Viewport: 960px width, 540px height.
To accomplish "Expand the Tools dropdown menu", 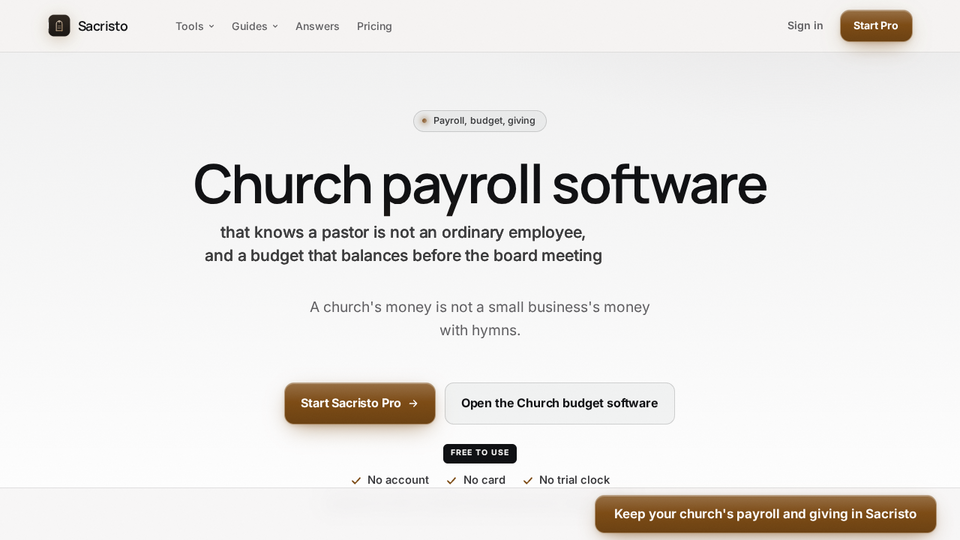I will 195,26.
